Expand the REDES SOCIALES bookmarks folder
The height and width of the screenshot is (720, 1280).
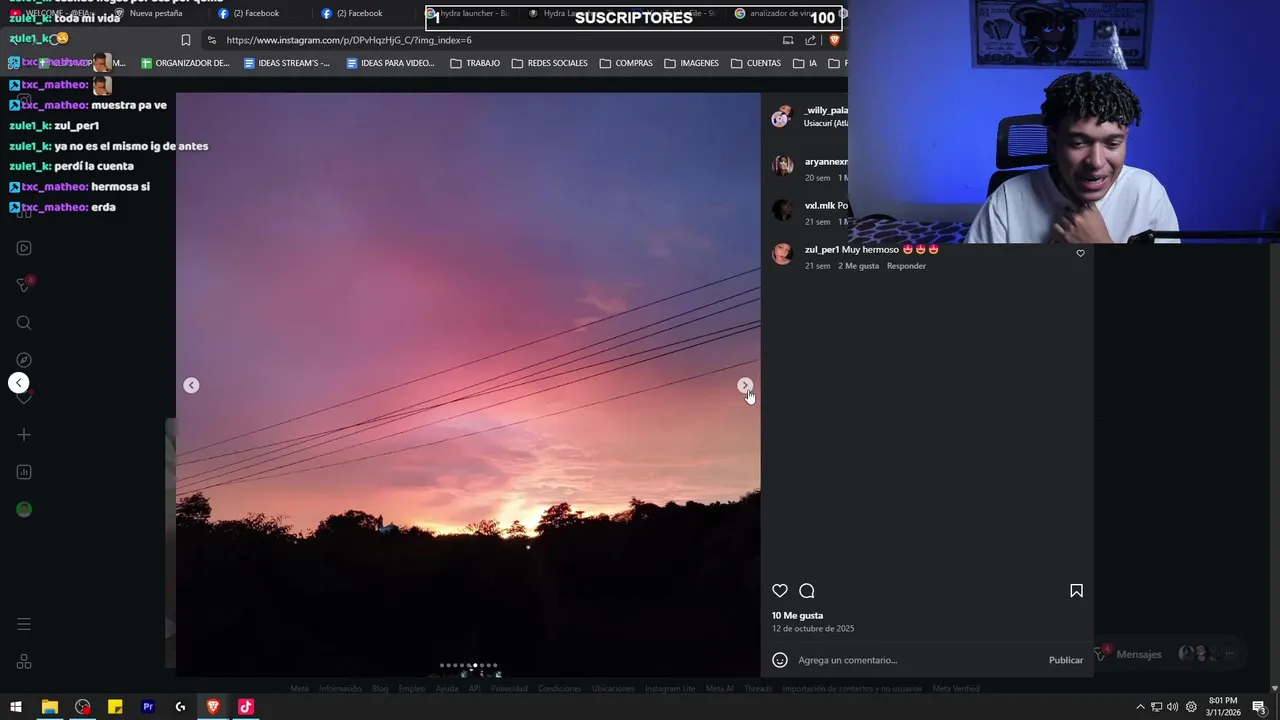[549, 63]
